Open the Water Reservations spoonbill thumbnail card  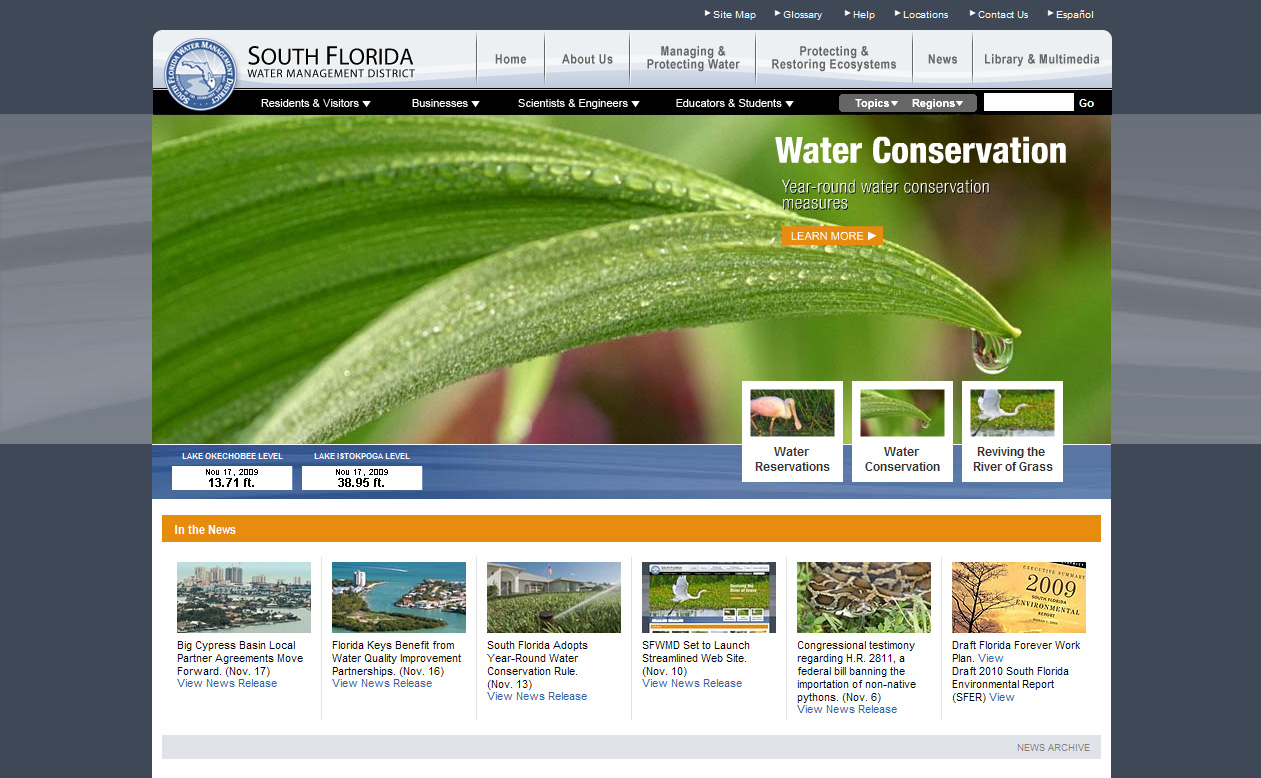(x=792, y=431)
